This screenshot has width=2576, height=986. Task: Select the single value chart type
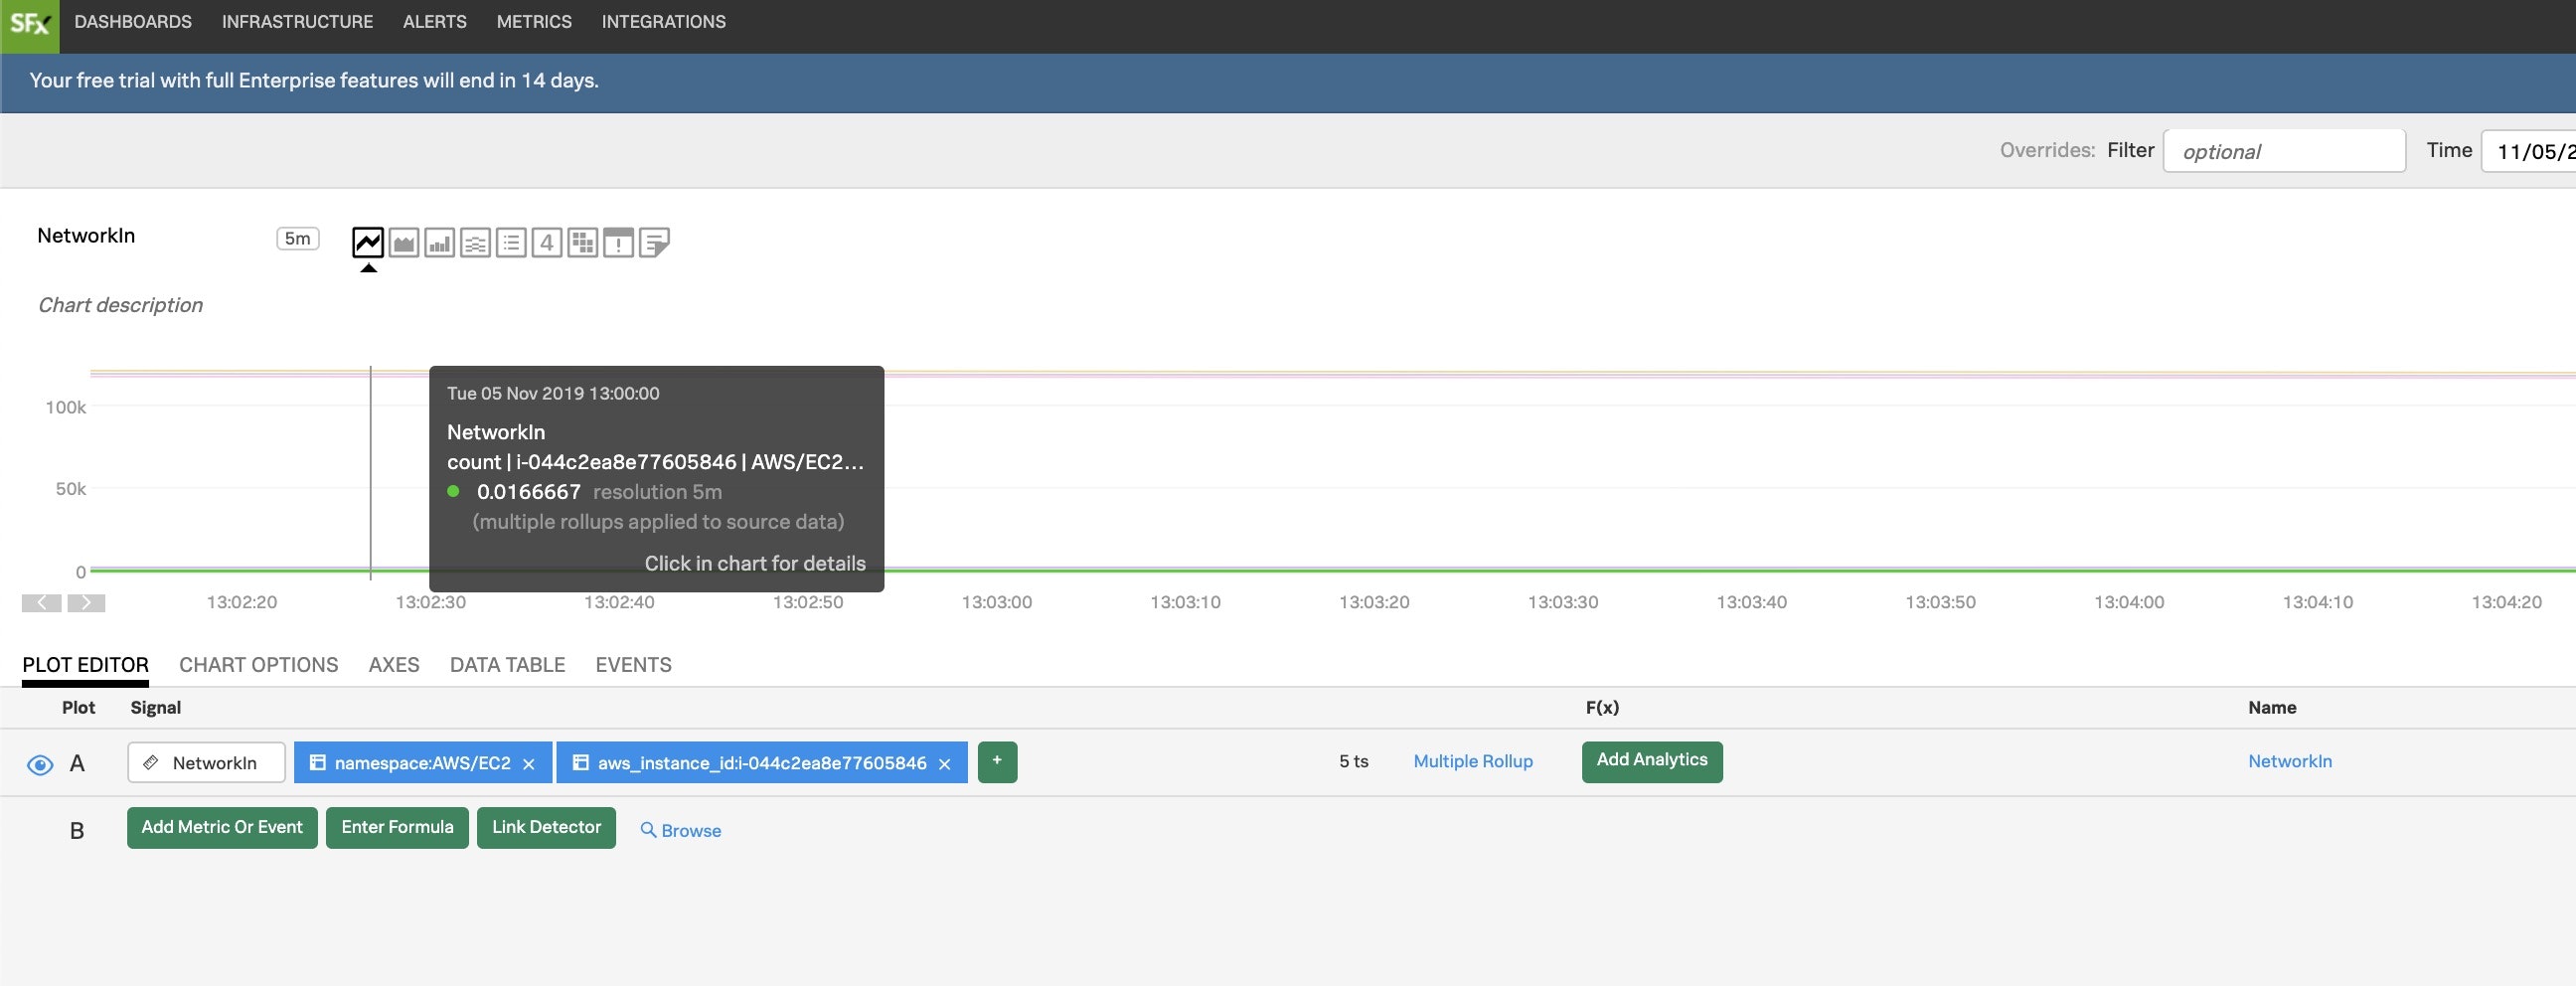(547, 242)
